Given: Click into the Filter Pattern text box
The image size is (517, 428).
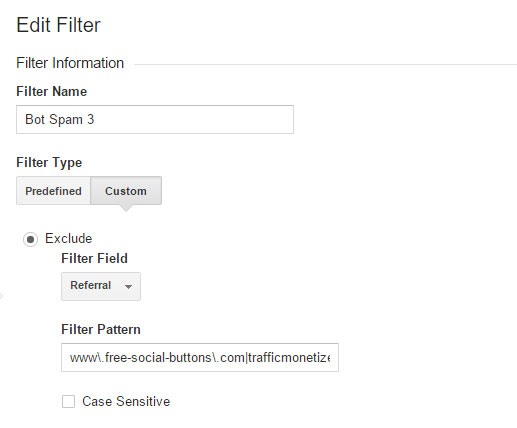Looking at the screenshot, I should pos(200,357).
